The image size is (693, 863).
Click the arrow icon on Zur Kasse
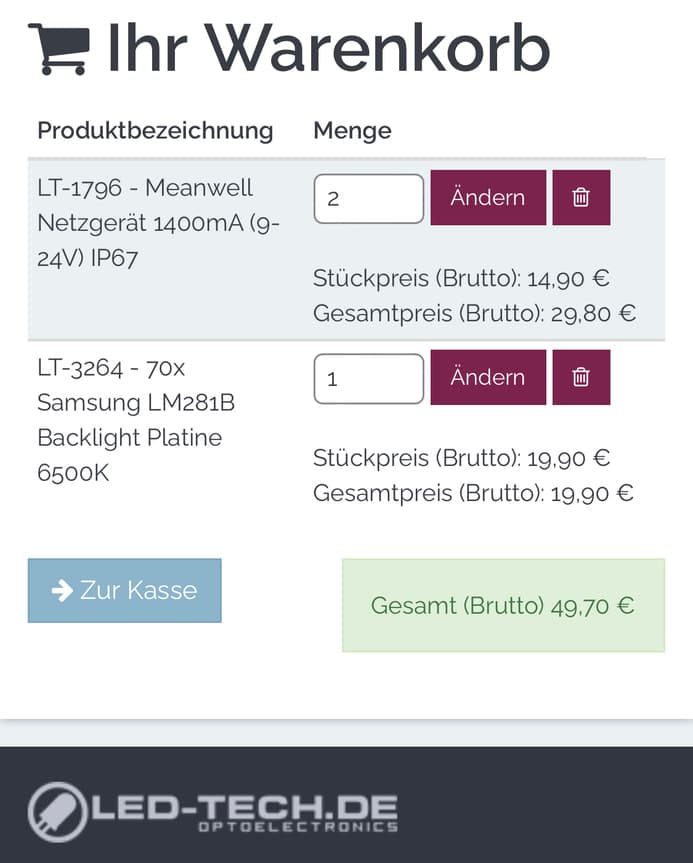click(62, 591)
